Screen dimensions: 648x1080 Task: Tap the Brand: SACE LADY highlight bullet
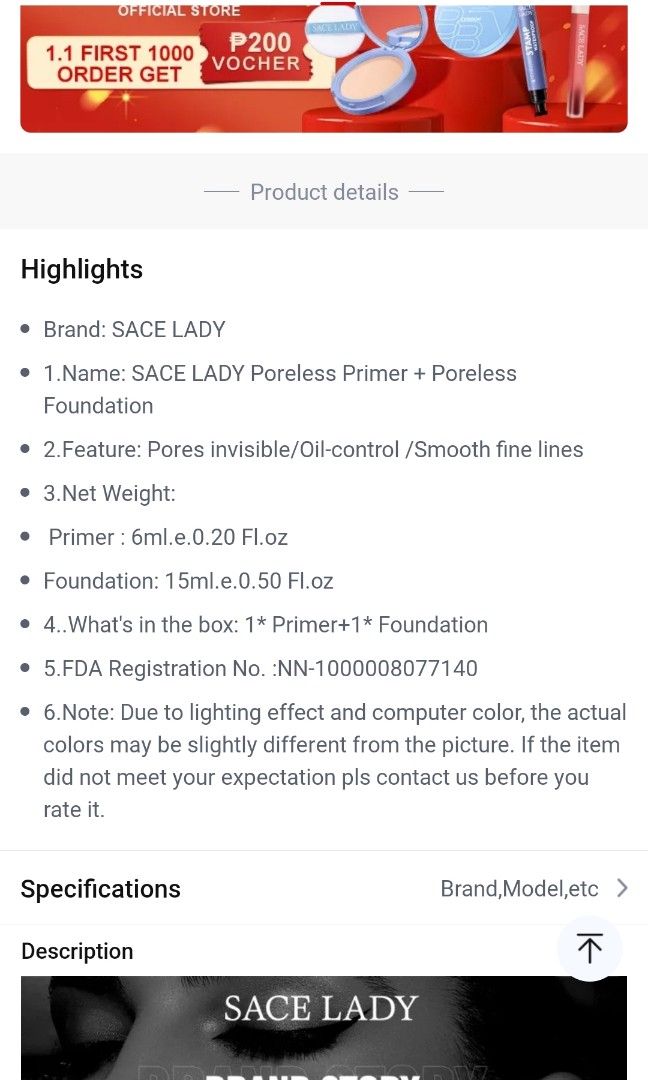point(134,329)
